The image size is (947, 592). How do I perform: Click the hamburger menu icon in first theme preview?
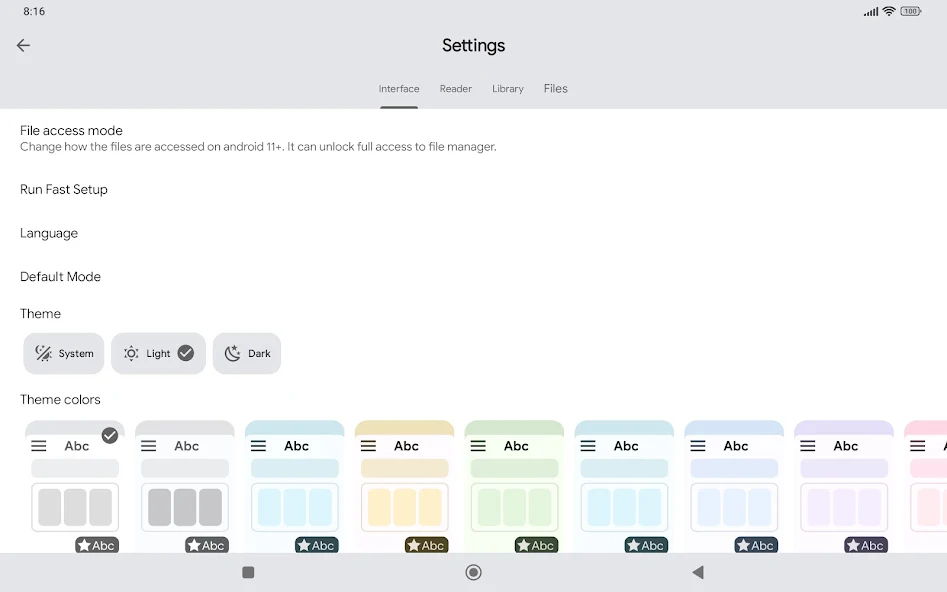tap(39, 445)
